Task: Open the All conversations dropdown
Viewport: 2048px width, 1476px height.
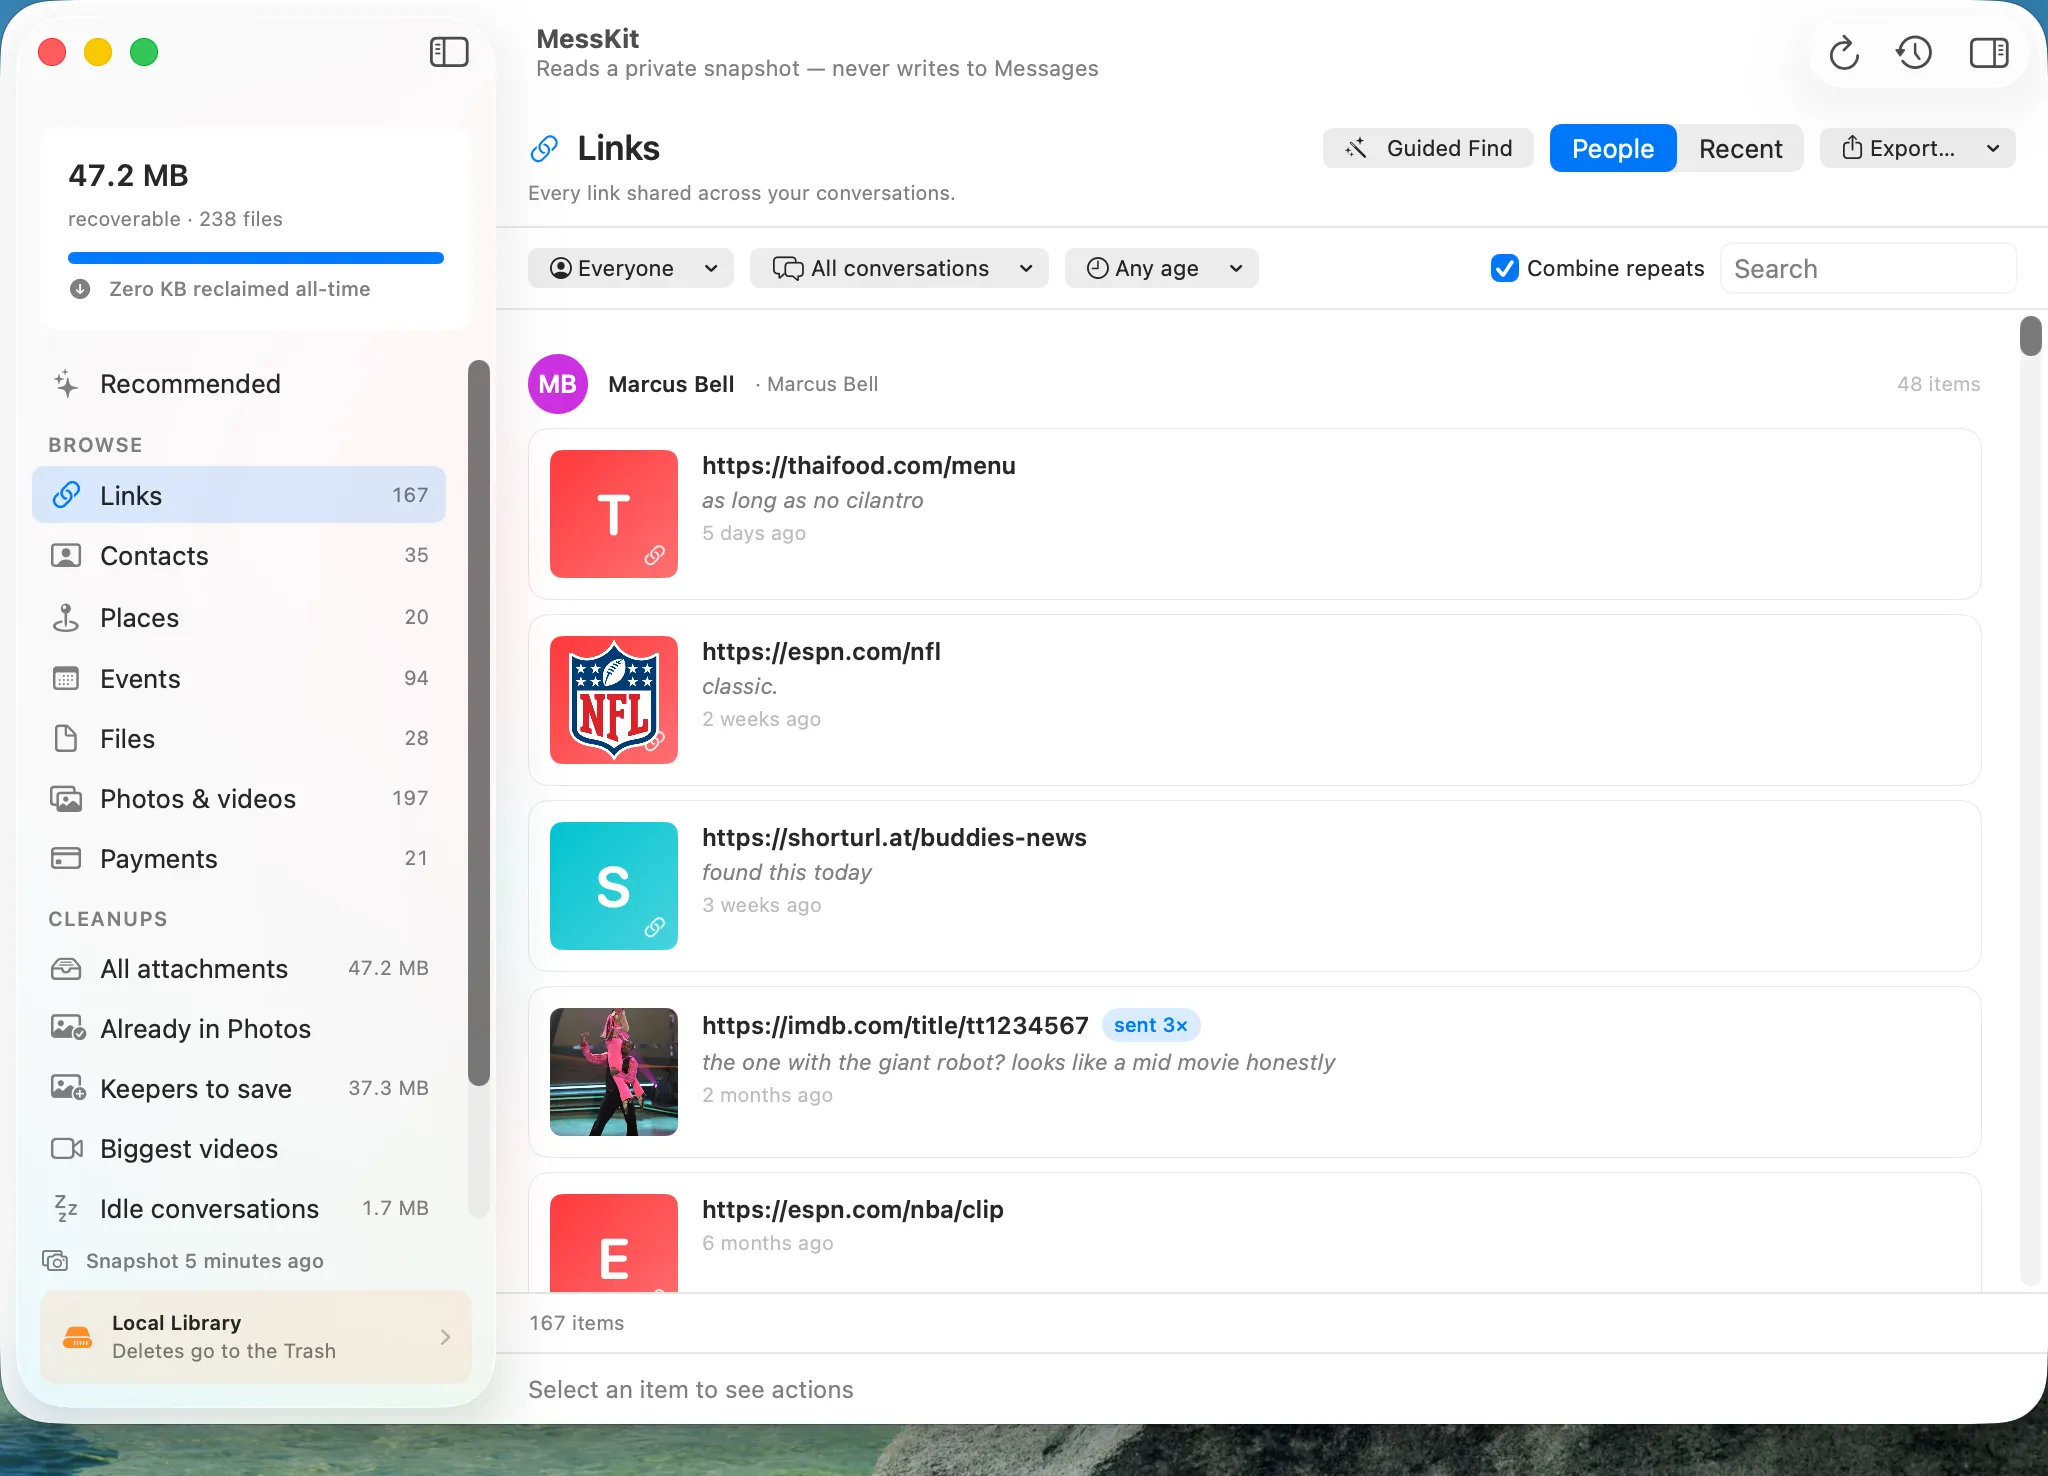Action: [899, 268]
